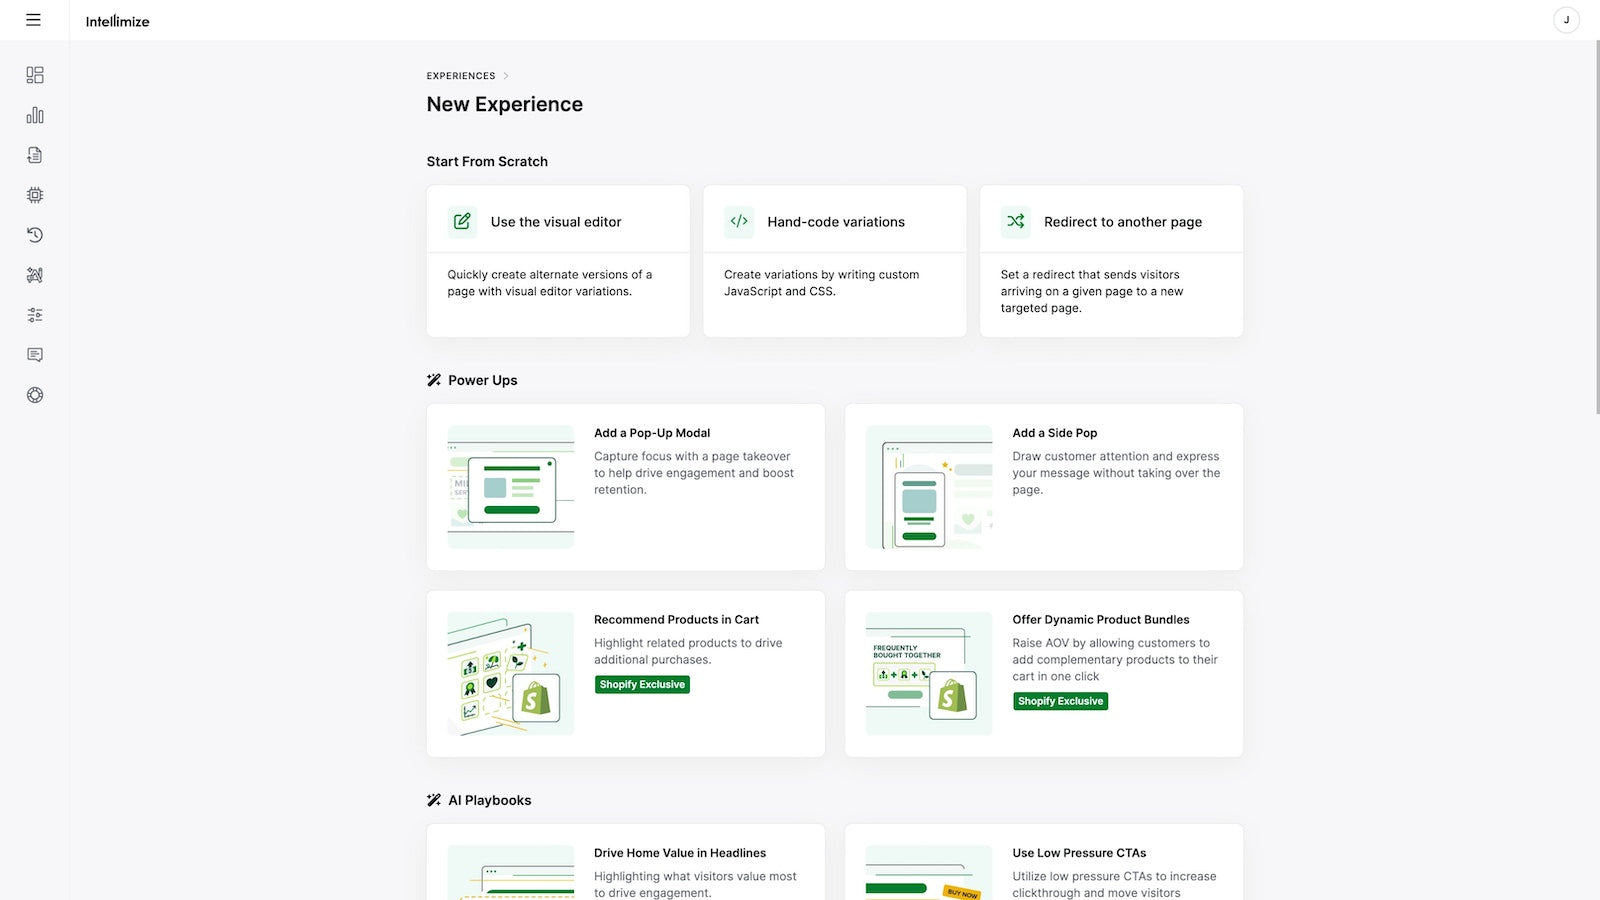The width and height of the screenshot is (1600, 900).
Task: Open the history clock icon in sidebar
Action: (x=34, y=235)
